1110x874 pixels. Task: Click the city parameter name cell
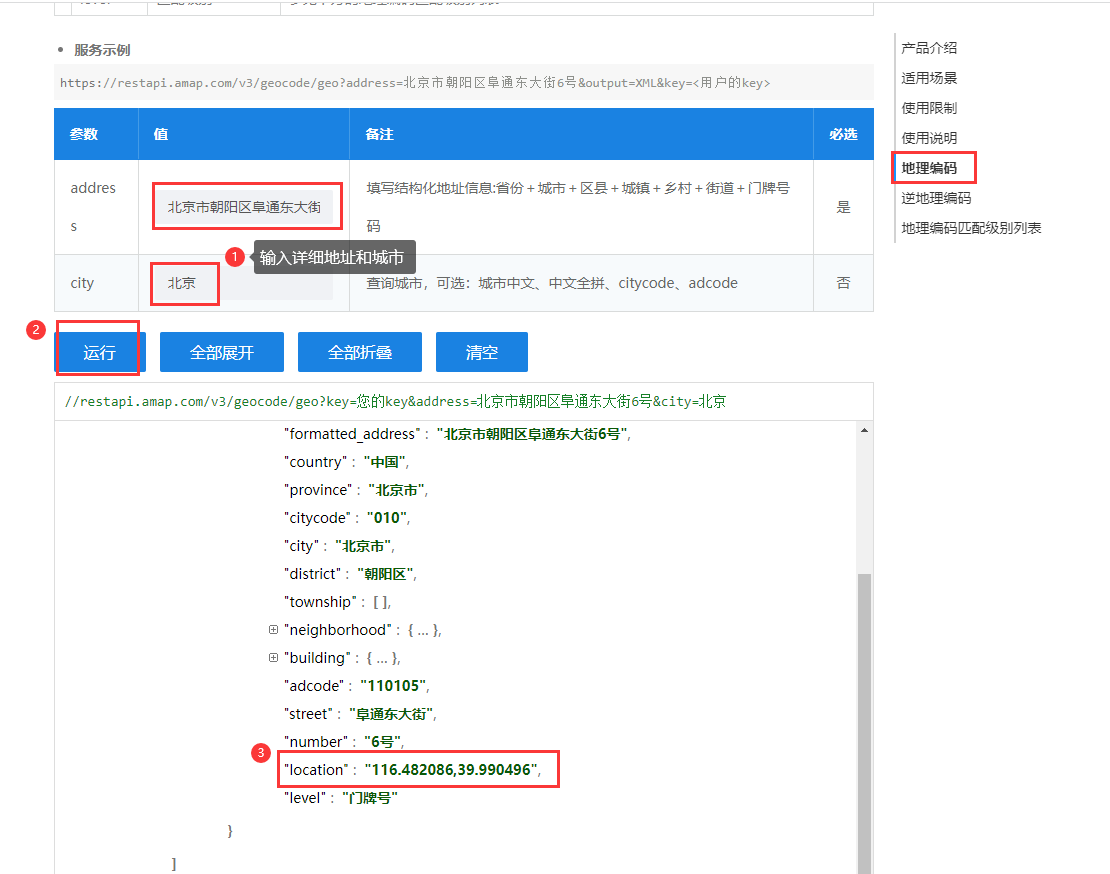click(x=96, y=283)
